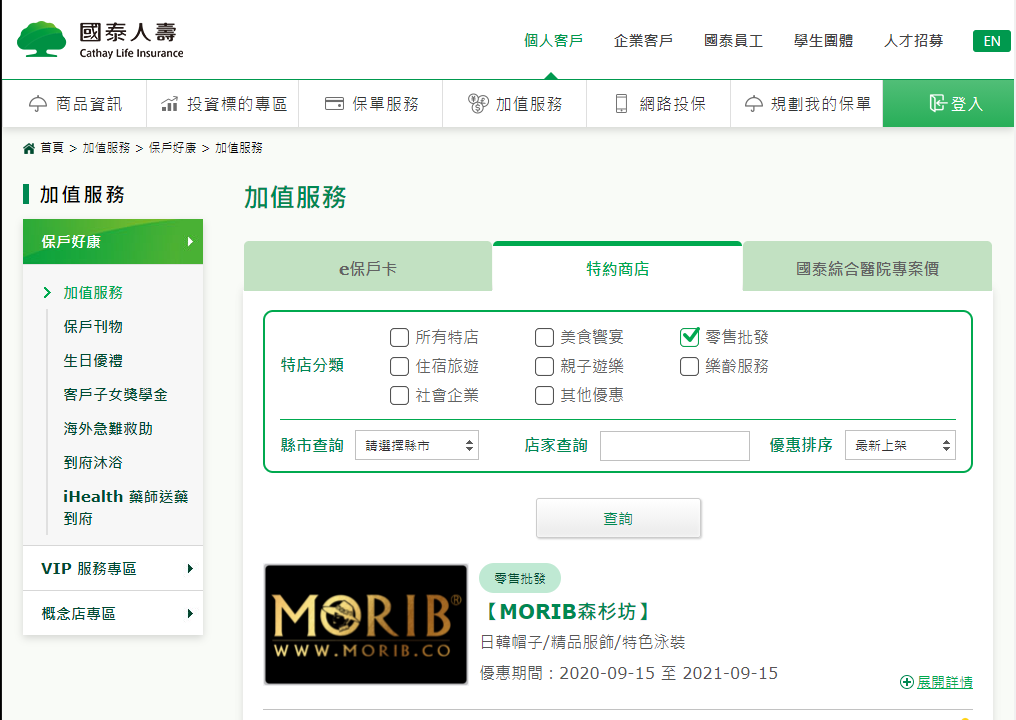The width and height of the screenshot is (1016, 720).
Task: Open 企業客戶 in the top menu
Action: coord(643,41)
